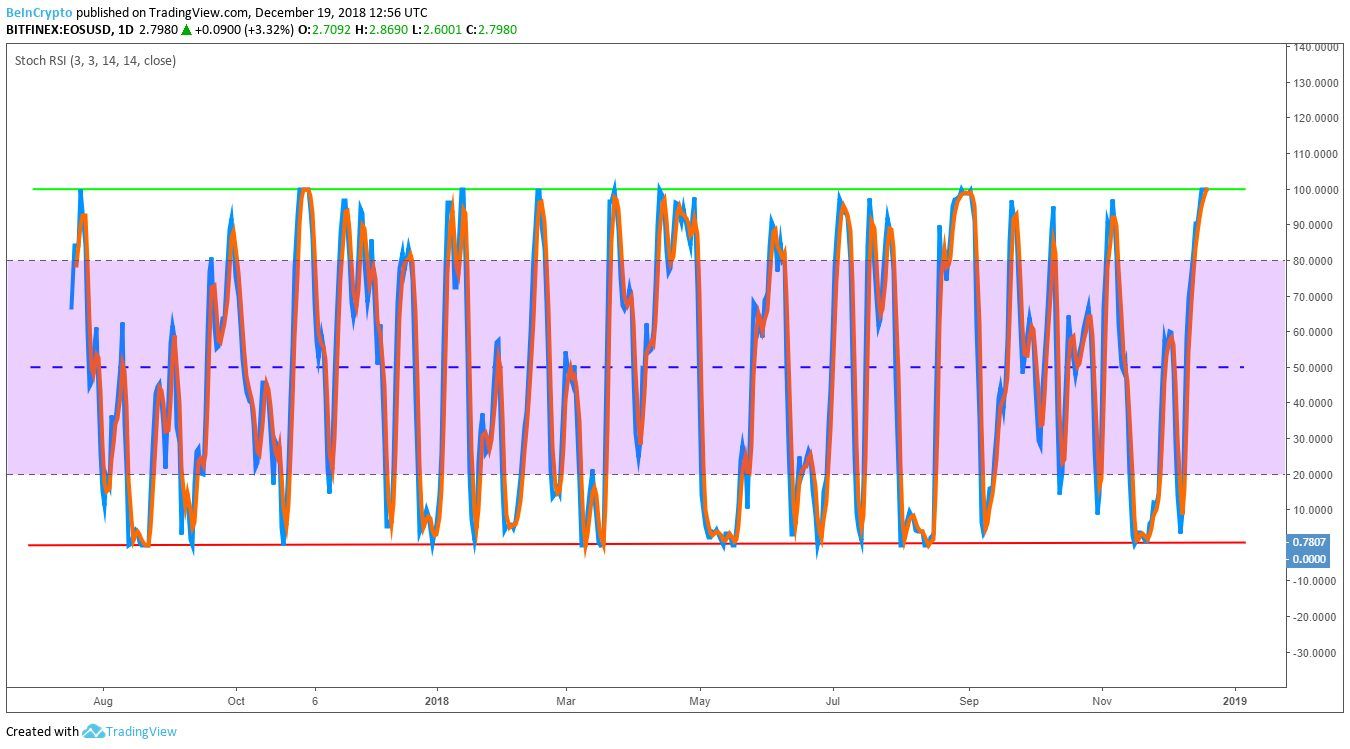1350x749 pixels.
Task: Click the 6 label on time axis
Action: [x=315, y=702]
